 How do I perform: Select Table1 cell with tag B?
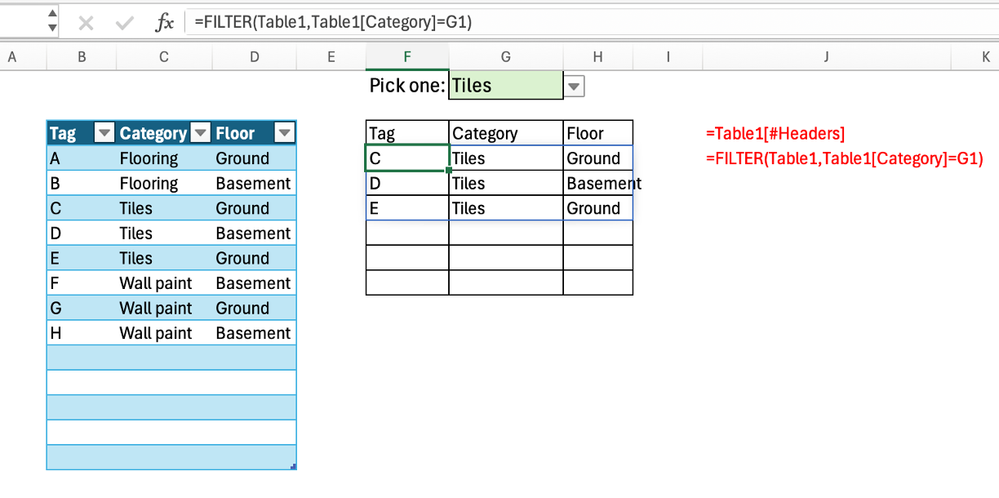click(82, 183)
